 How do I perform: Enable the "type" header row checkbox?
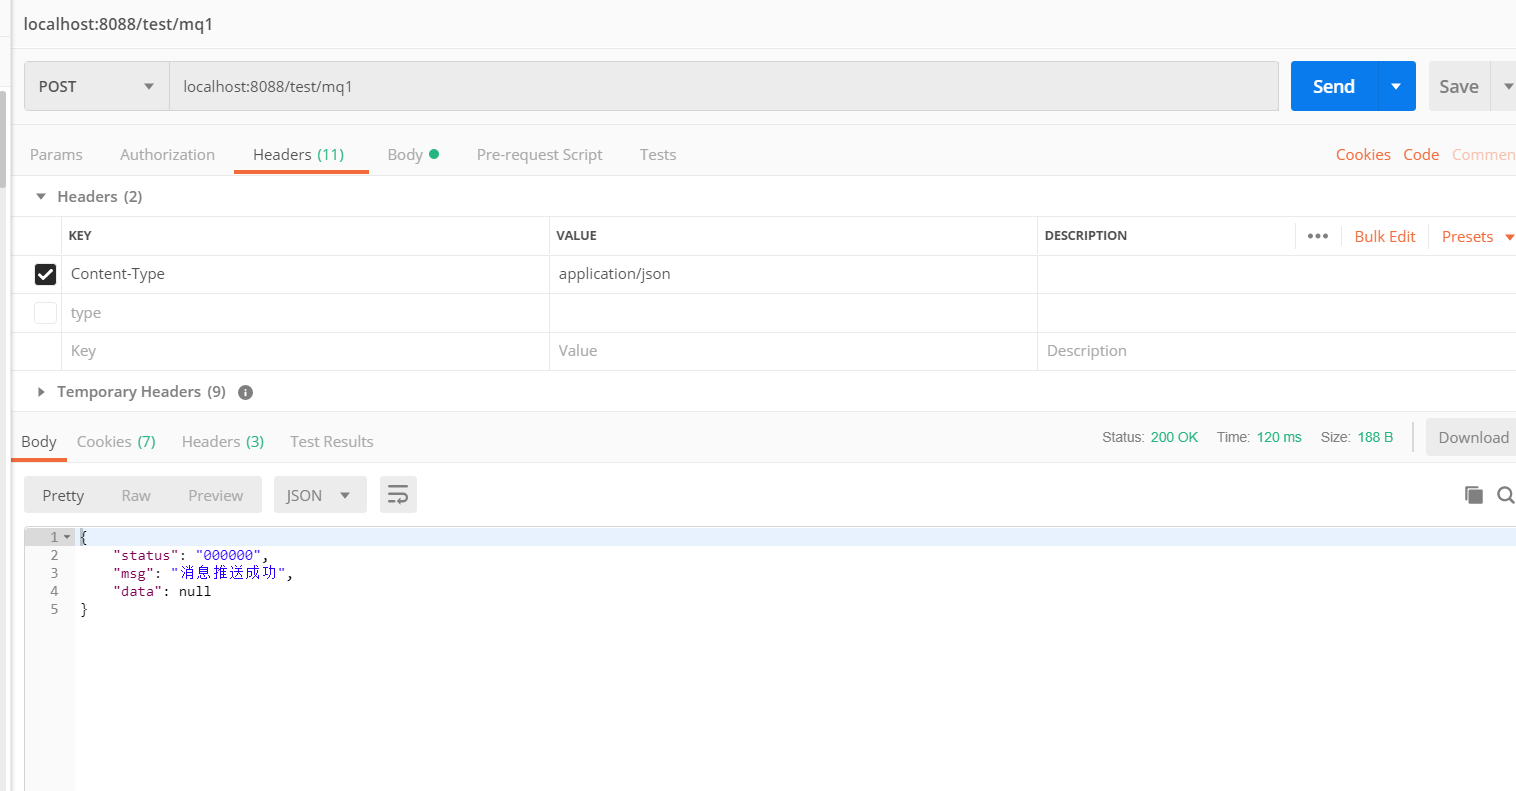click(45, 312)
